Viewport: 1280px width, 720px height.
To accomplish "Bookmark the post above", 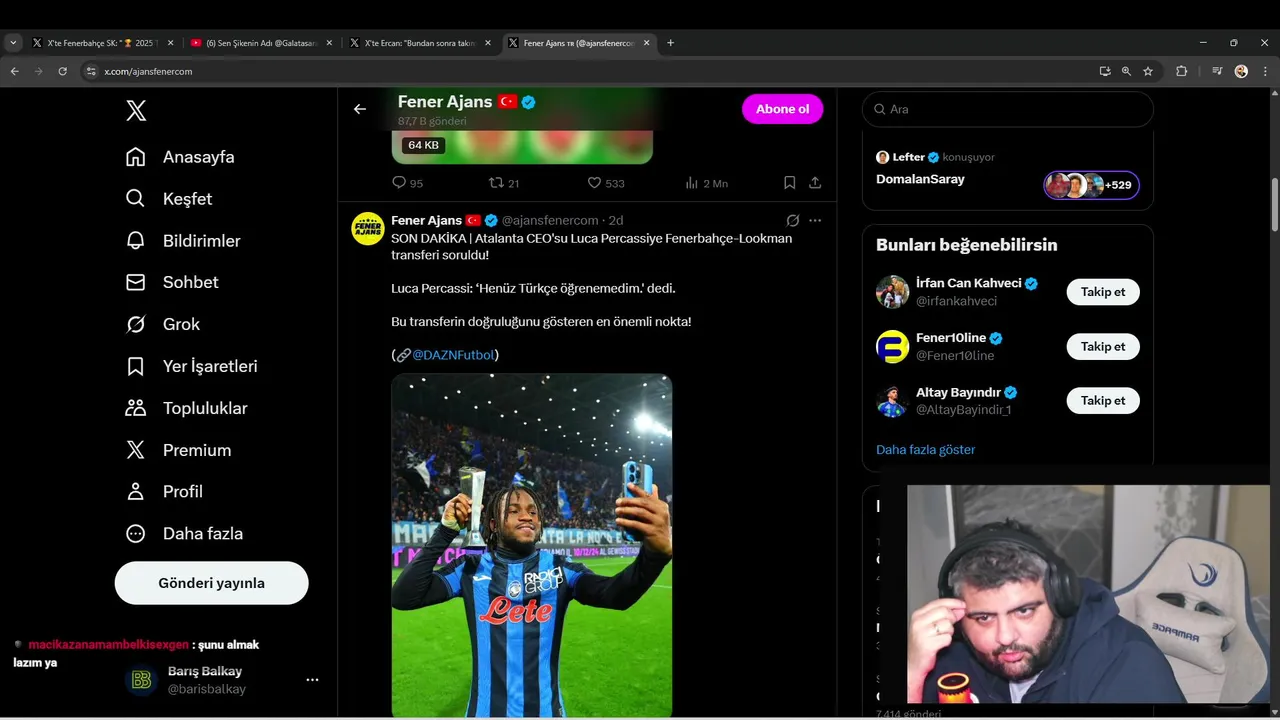I will 789,183.
